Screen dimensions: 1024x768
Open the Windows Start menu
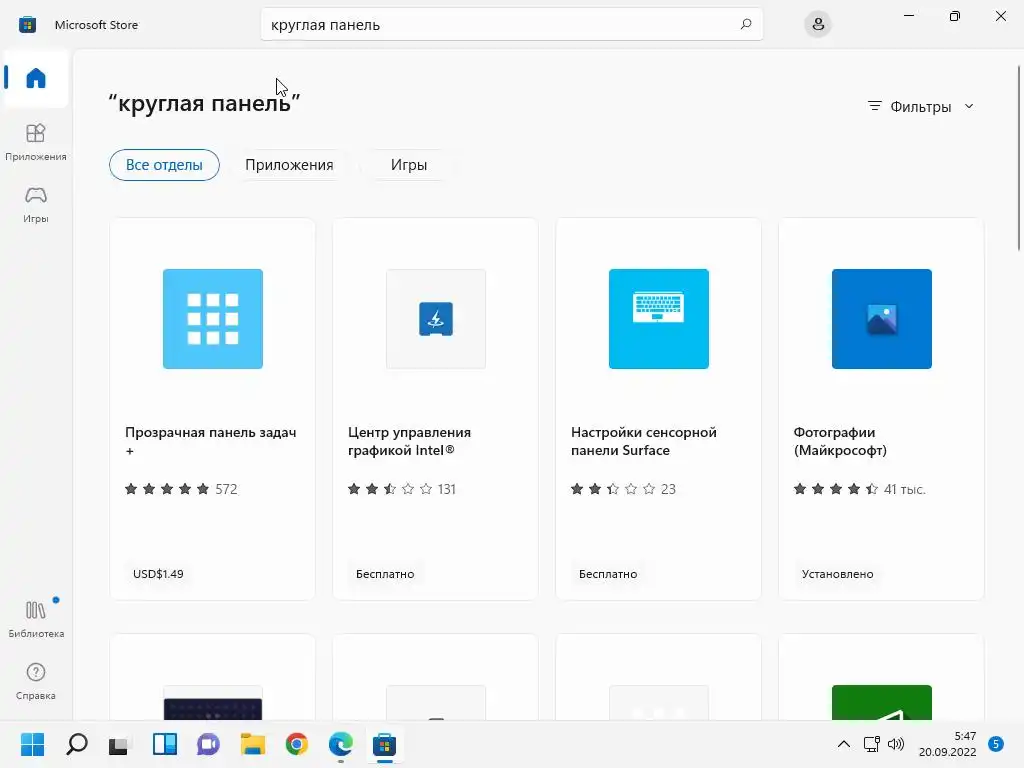pos(33,744)
